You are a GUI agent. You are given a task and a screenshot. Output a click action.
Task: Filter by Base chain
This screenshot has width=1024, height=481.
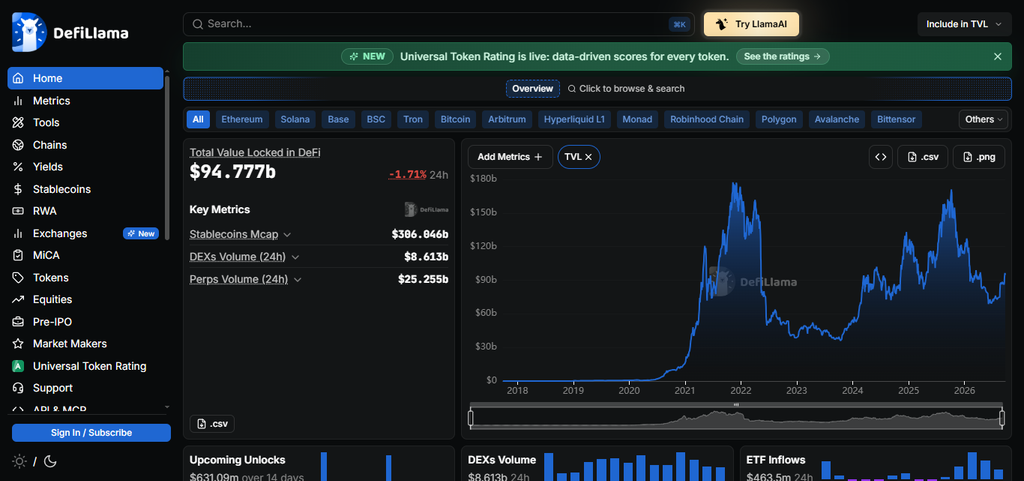(338, 119)
